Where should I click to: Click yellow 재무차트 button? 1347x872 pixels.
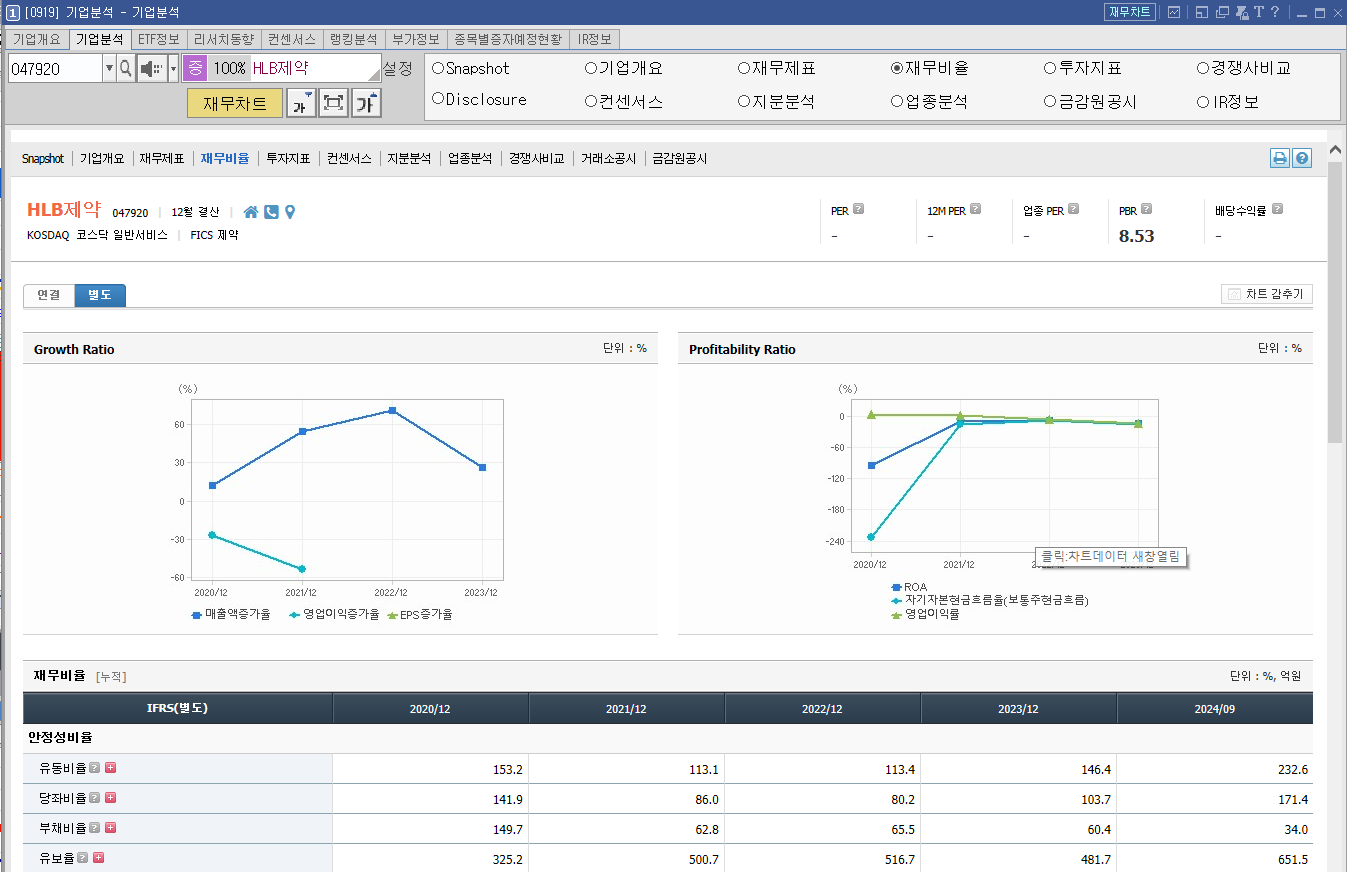235,103
